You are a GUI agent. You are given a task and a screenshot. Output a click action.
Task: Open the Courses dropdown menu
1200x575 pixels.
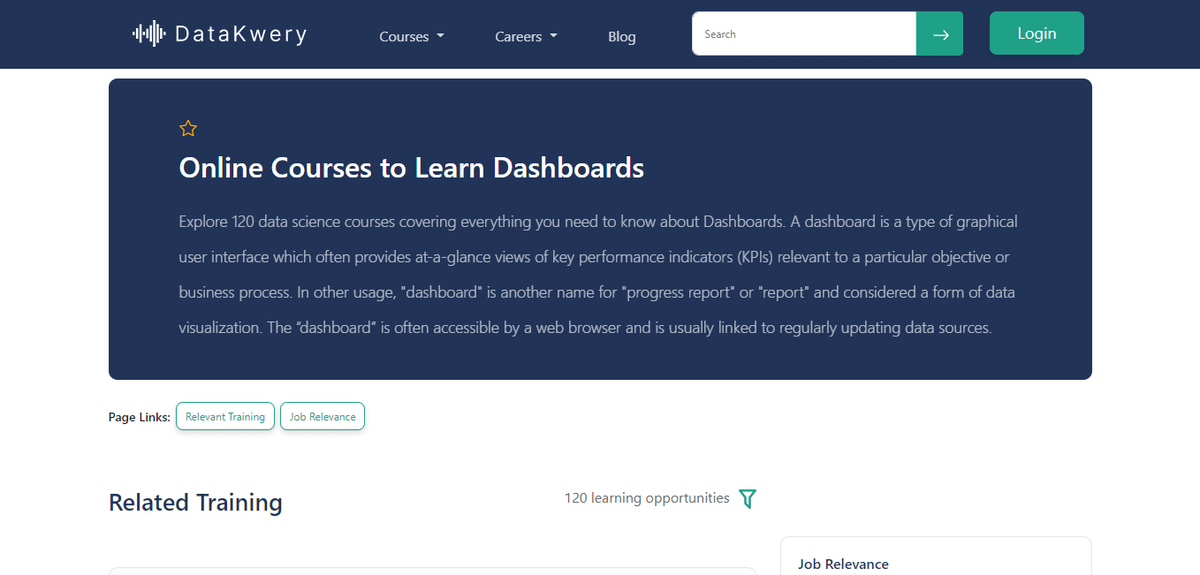pos(411,37)
